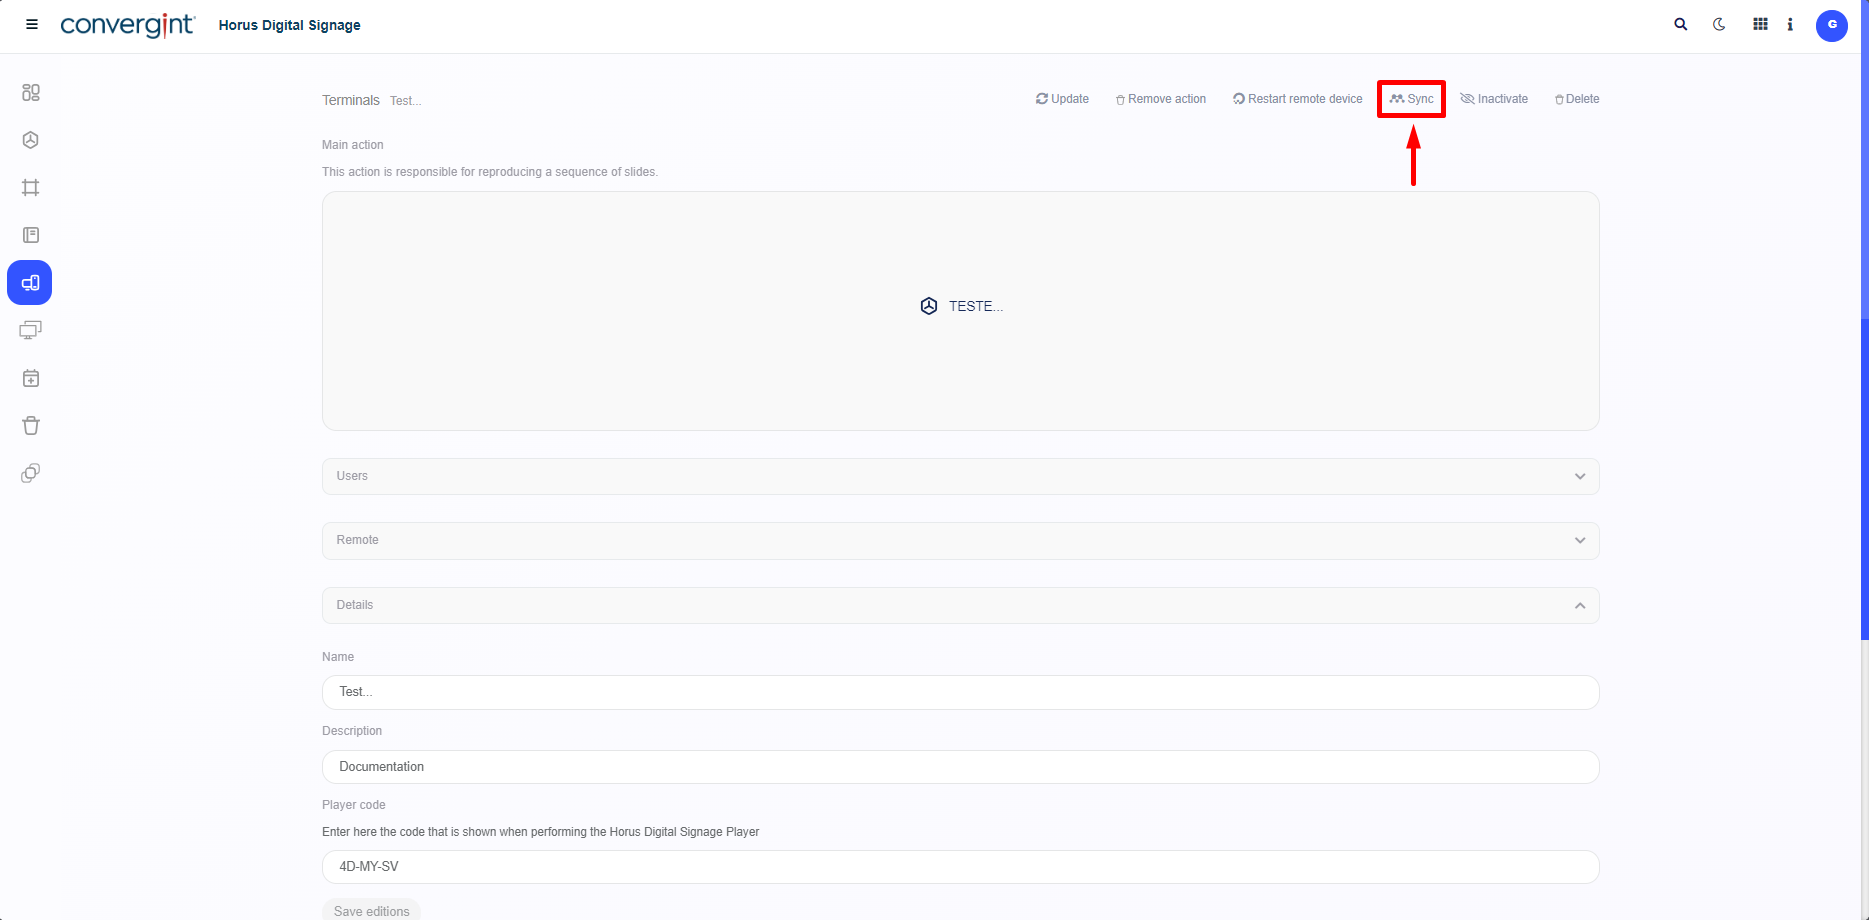
Task: Click the Sync button
Action: tap(1412, 99)
